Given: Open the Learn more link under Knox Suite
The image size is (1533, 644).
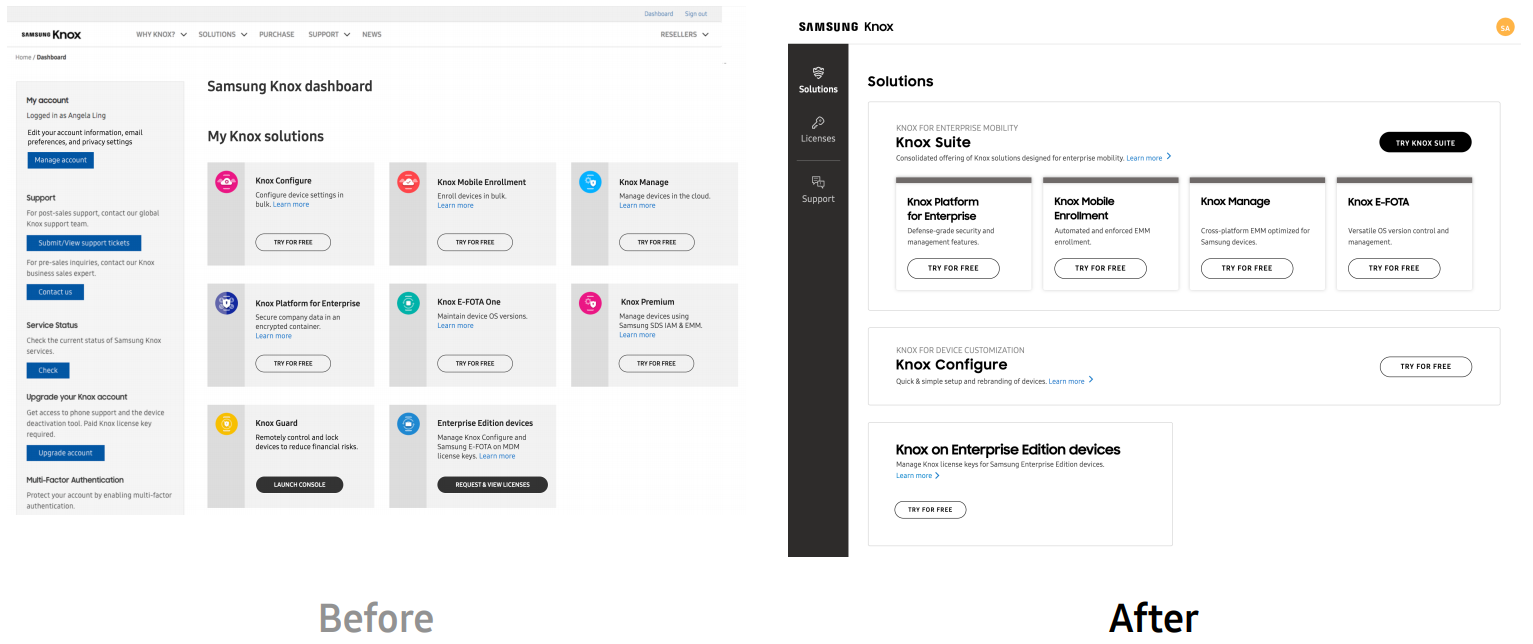Looking at the screenshot, I should [1145, 157].
